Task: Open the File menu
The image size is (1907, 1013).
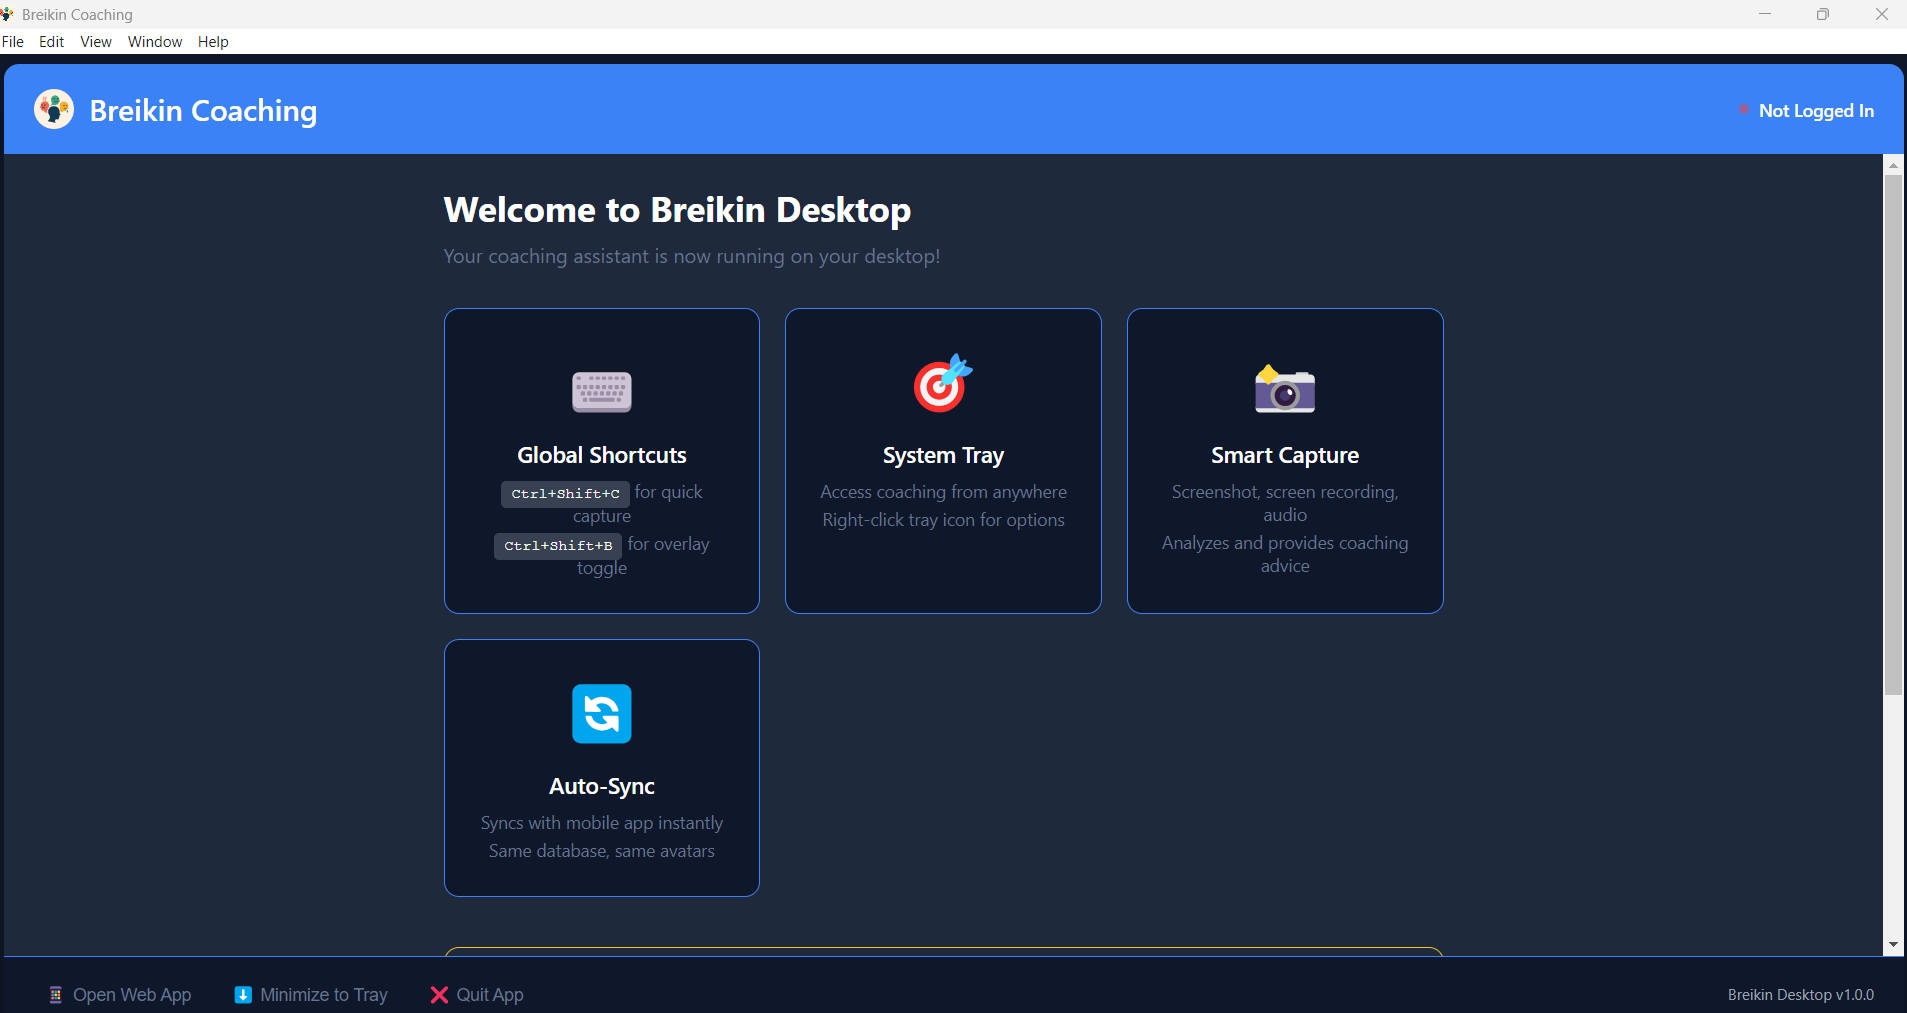Action: point(13,41)
